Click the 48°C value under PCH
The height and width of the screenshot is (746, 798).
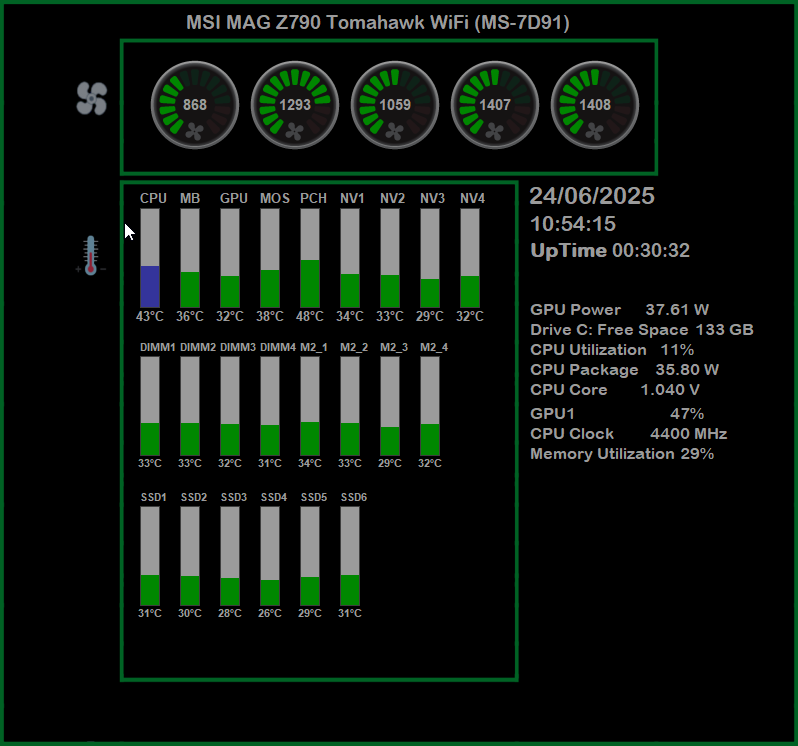coord(310,317)
